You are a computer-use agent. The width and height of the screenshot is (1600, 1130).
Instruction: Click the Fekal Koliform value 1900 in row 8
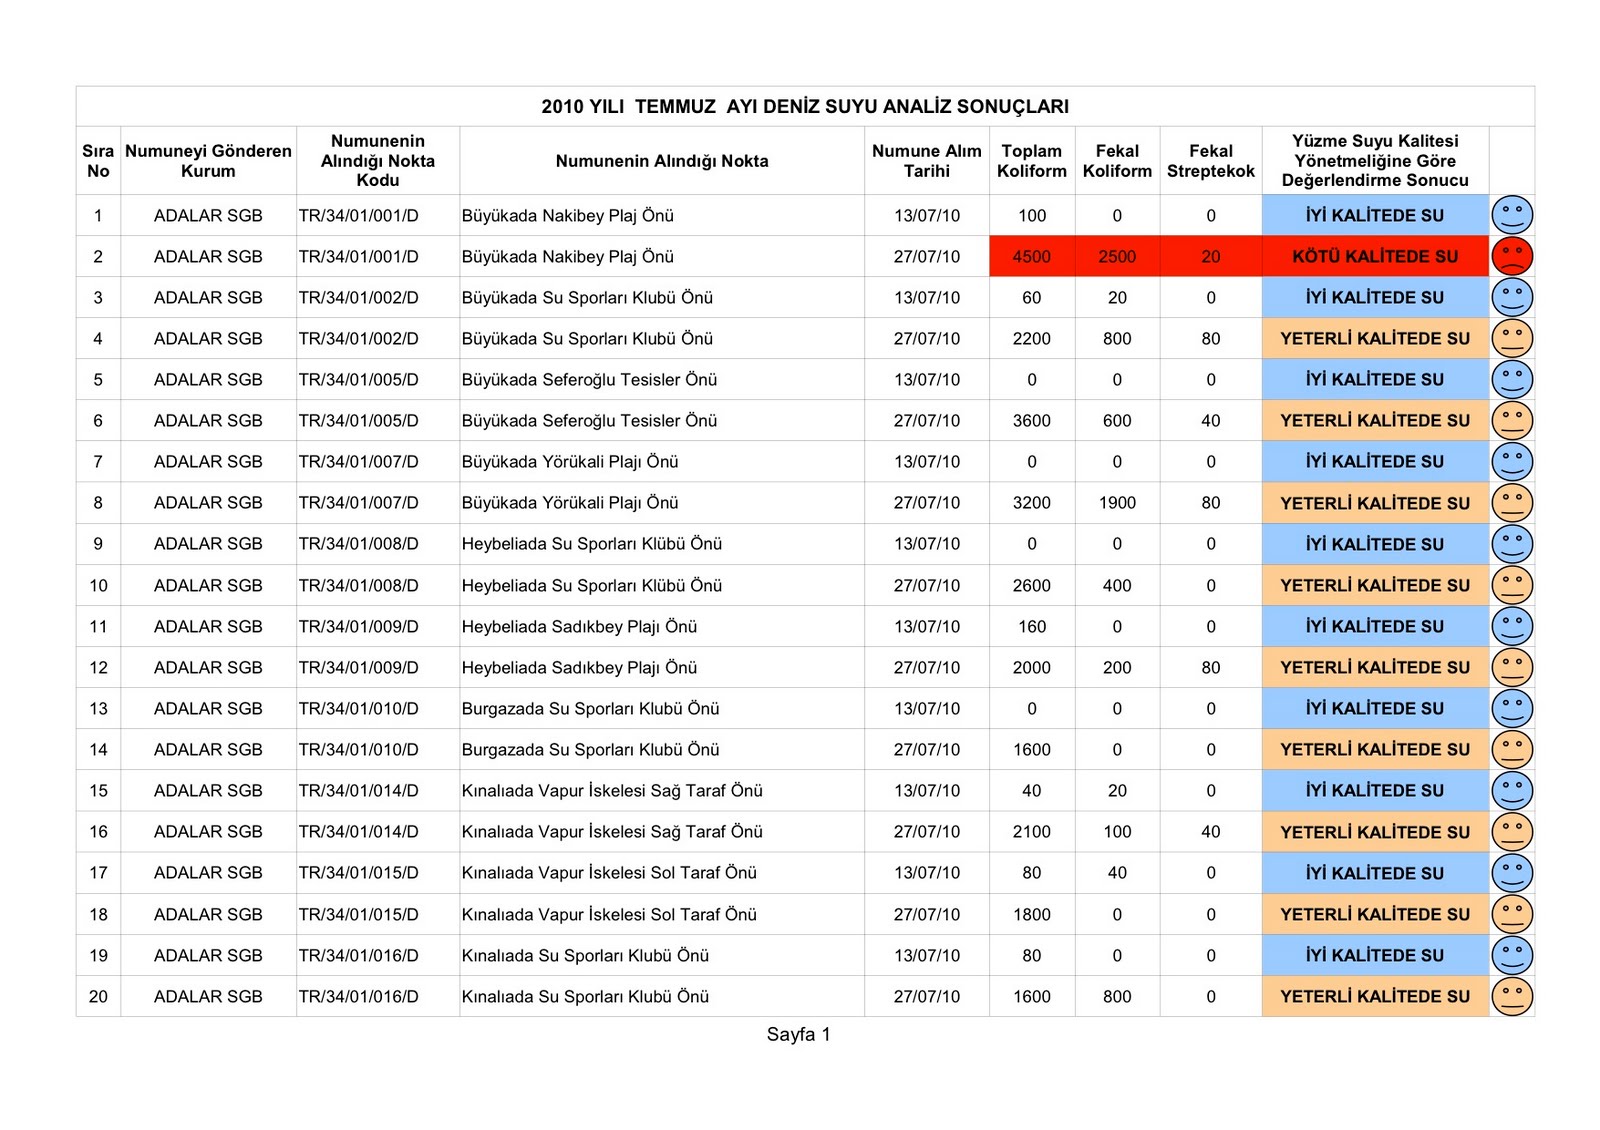click(x=1117, y=503)
